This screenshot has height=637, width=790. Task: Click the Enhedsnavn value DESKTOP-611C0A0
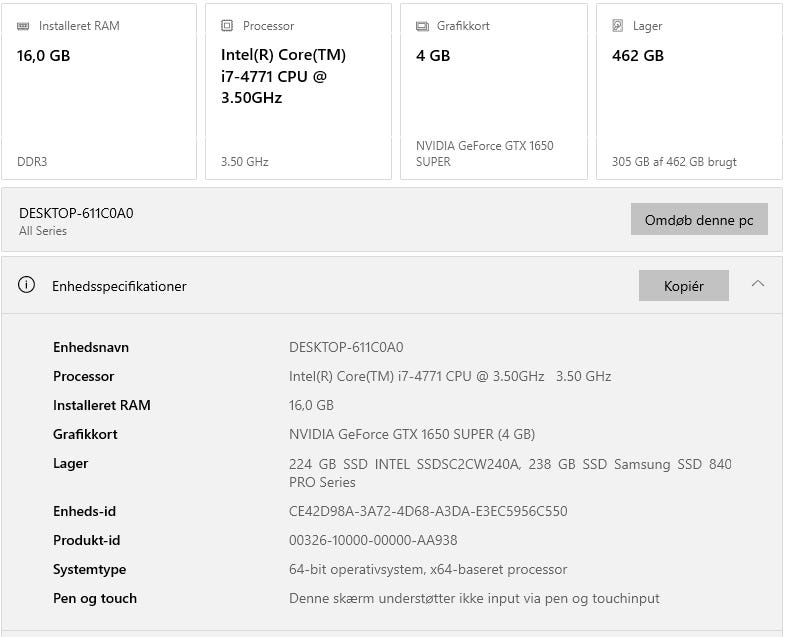click(x=346, y=347)
